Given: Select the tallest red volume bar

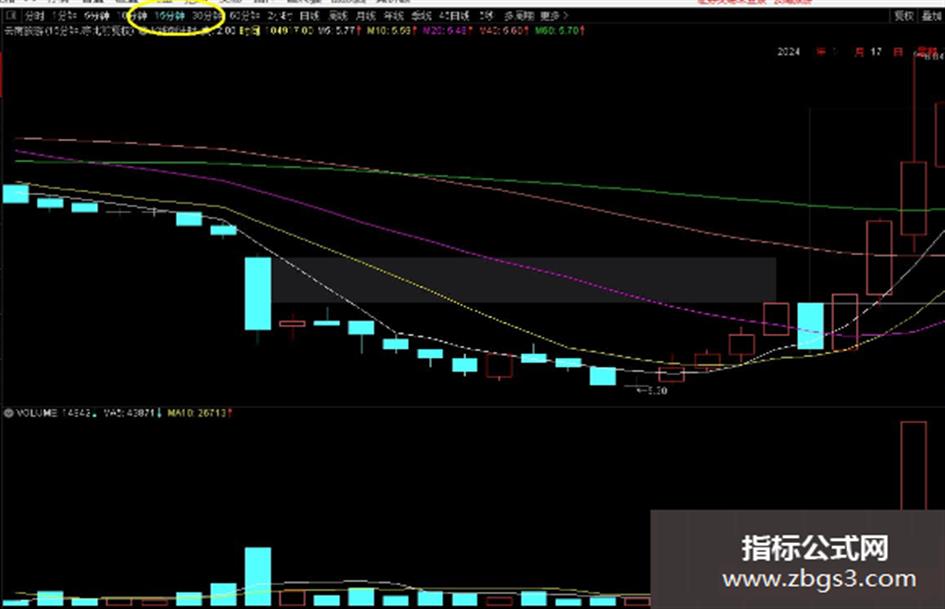Looking at the screenshot, I should pos(914,466).
